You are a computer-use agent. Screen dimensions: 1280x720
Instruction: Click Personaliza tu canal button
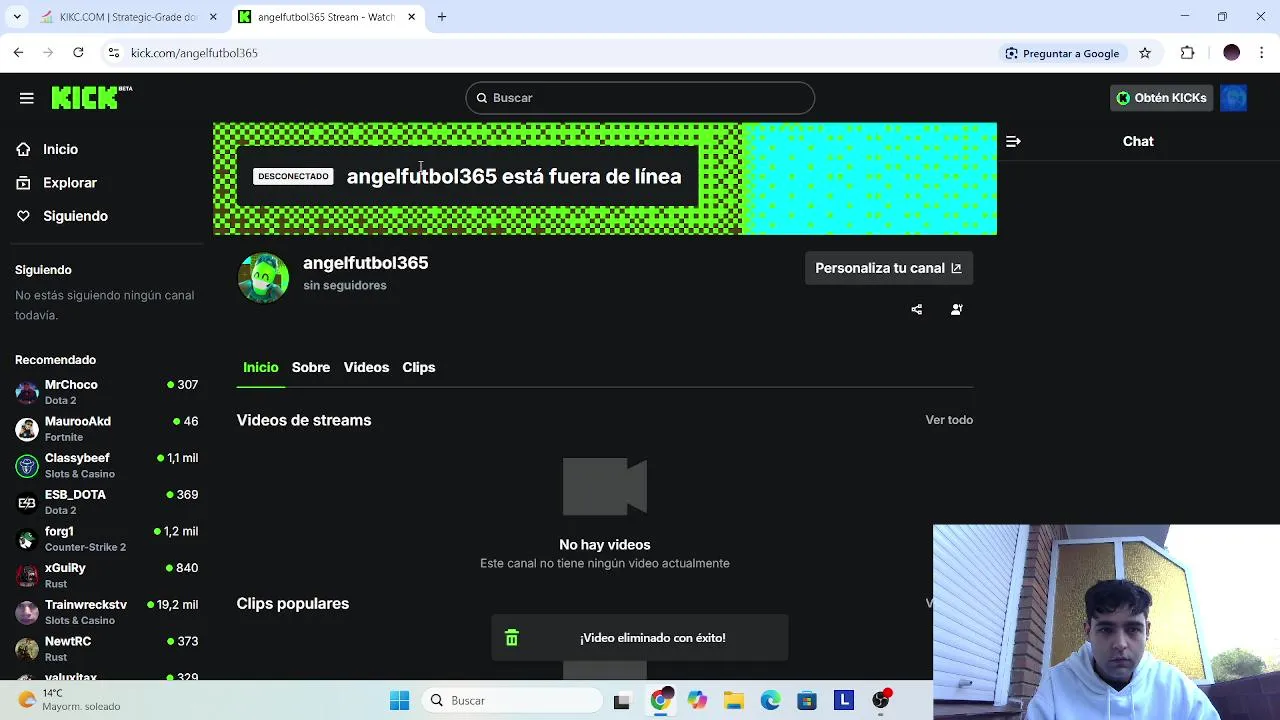click(x=888, y=268)
